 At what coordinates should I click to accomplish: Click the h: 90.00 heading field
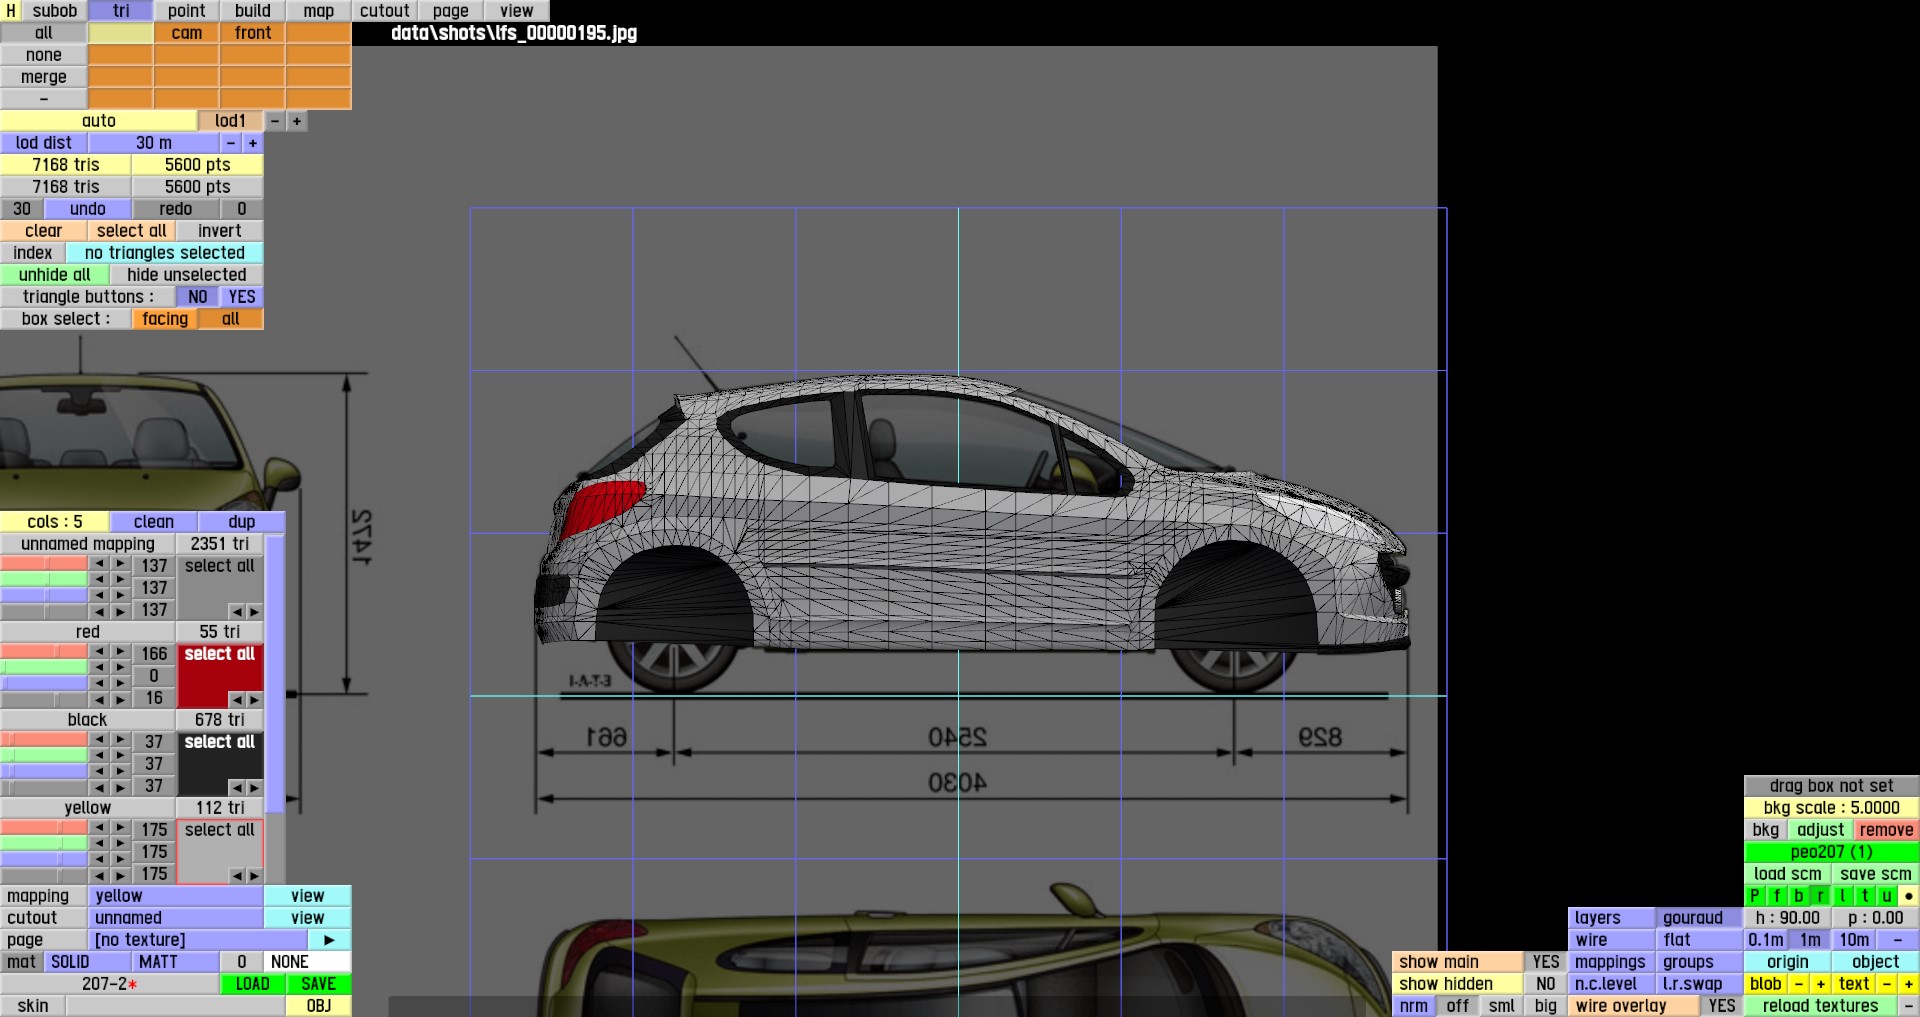pyautogui.click(x=1788, y=918)
